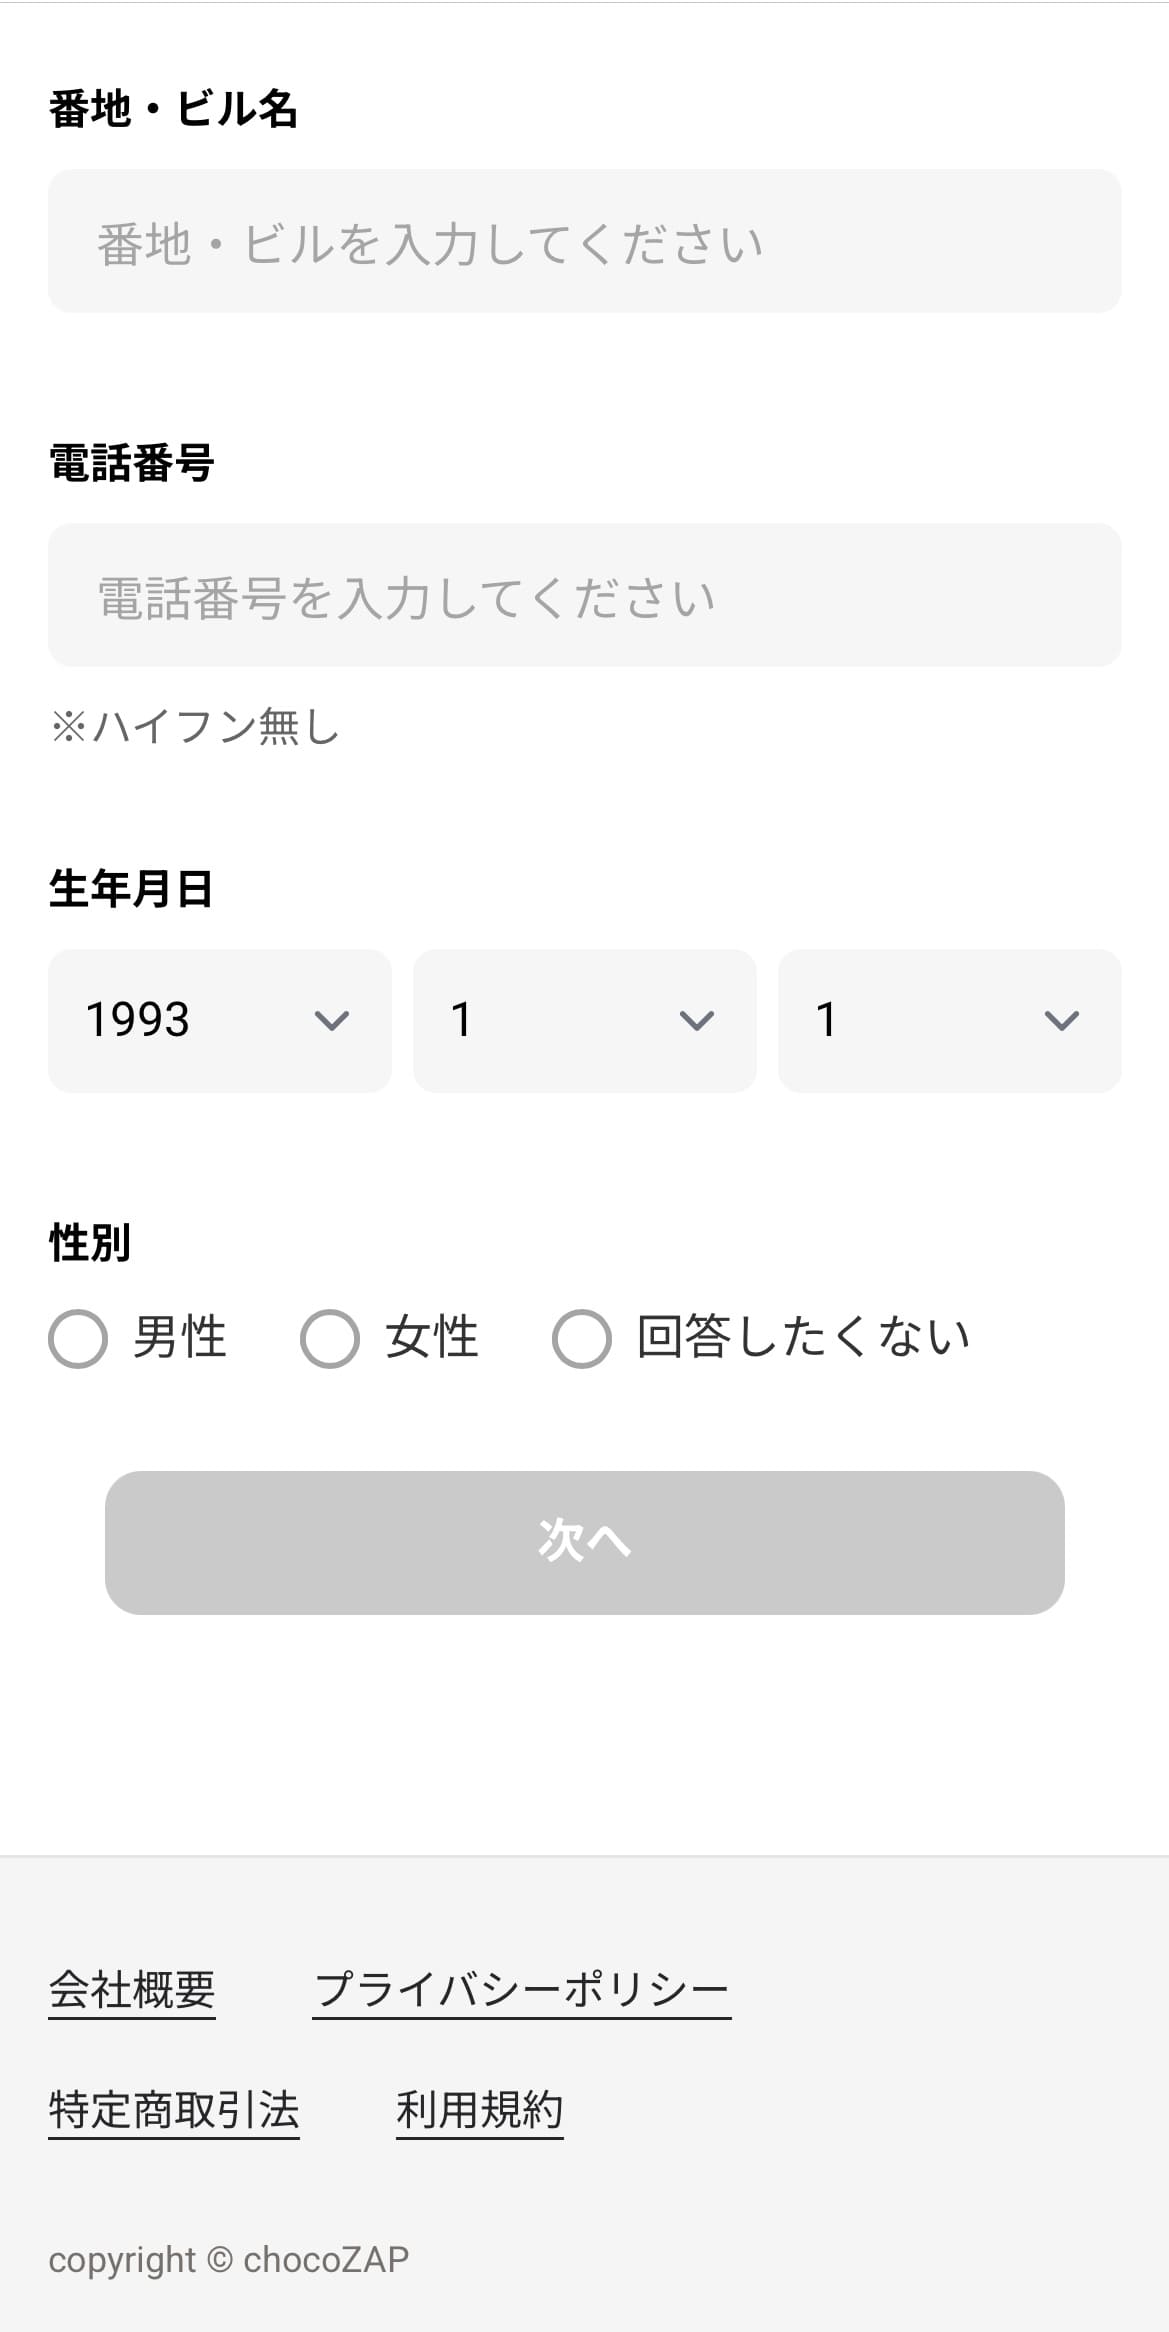Focus the 番地・ビル名 input field

[585, 241]
